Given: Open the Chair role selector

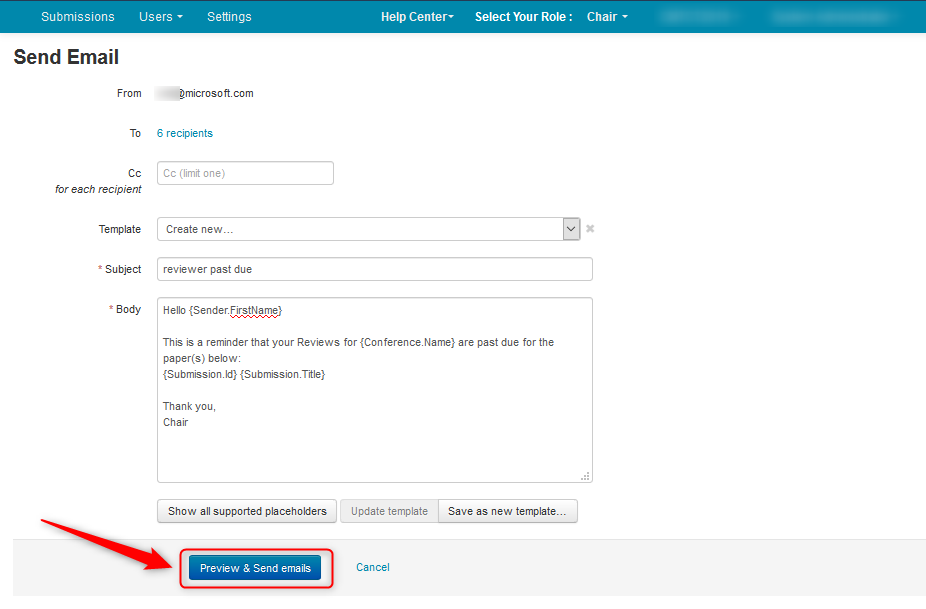Looking at the screenshot, I should point(607,17).
